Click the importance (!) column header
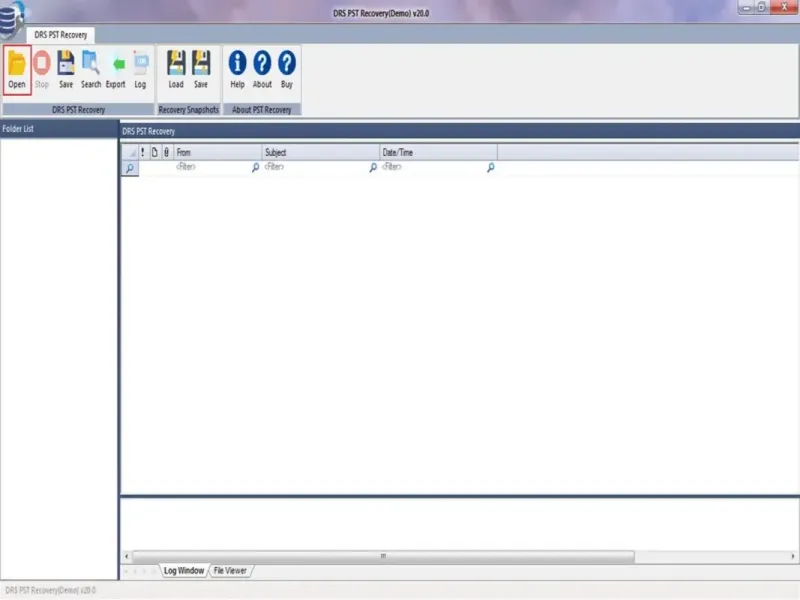Screen dimensions: 800x600 (142, 152)
